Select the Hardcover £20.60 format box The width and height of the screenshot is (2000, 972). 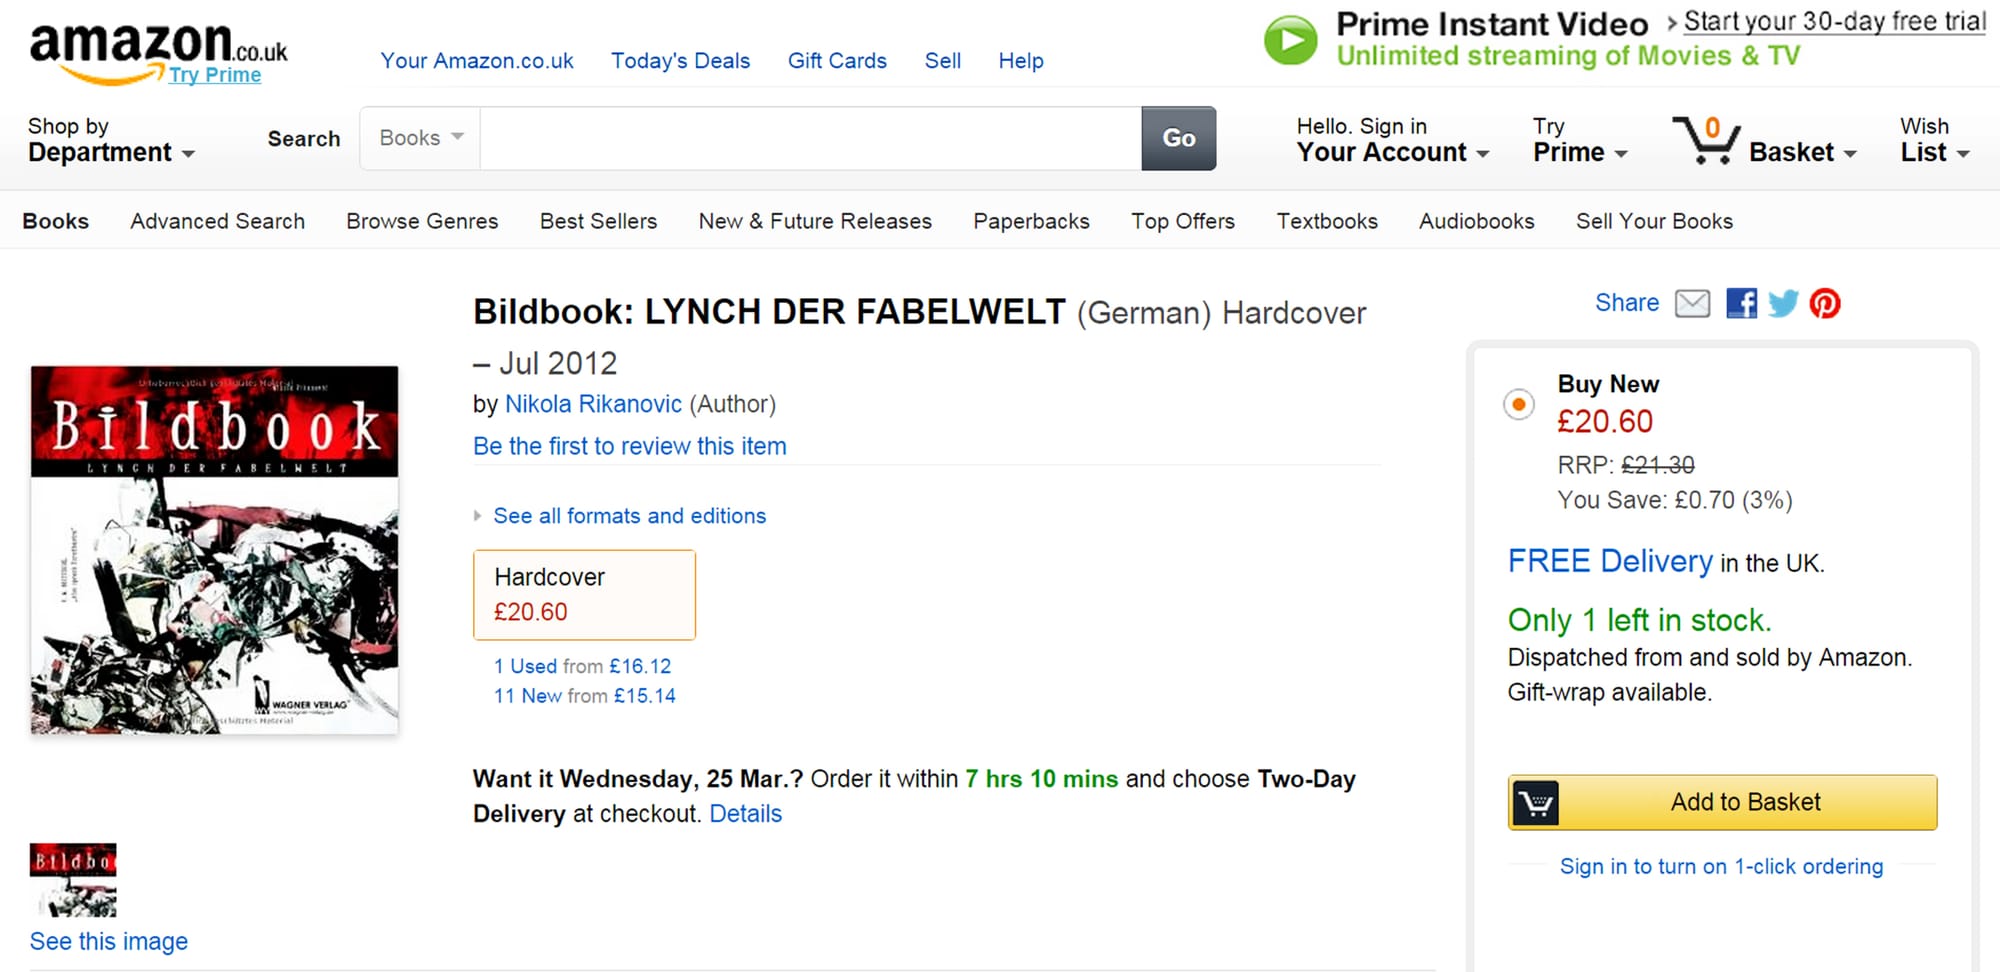pyautogui.click(x=584, y=594)
